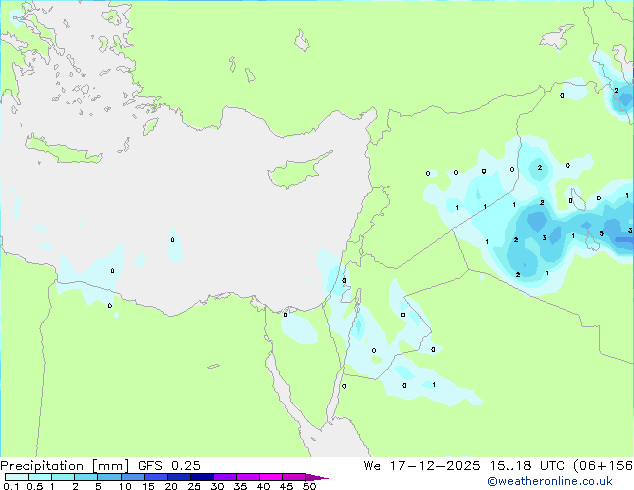Select the 25–30 mm legend color swatch
The width and height of the screenshot is (634, 490).
click(201, 477)
